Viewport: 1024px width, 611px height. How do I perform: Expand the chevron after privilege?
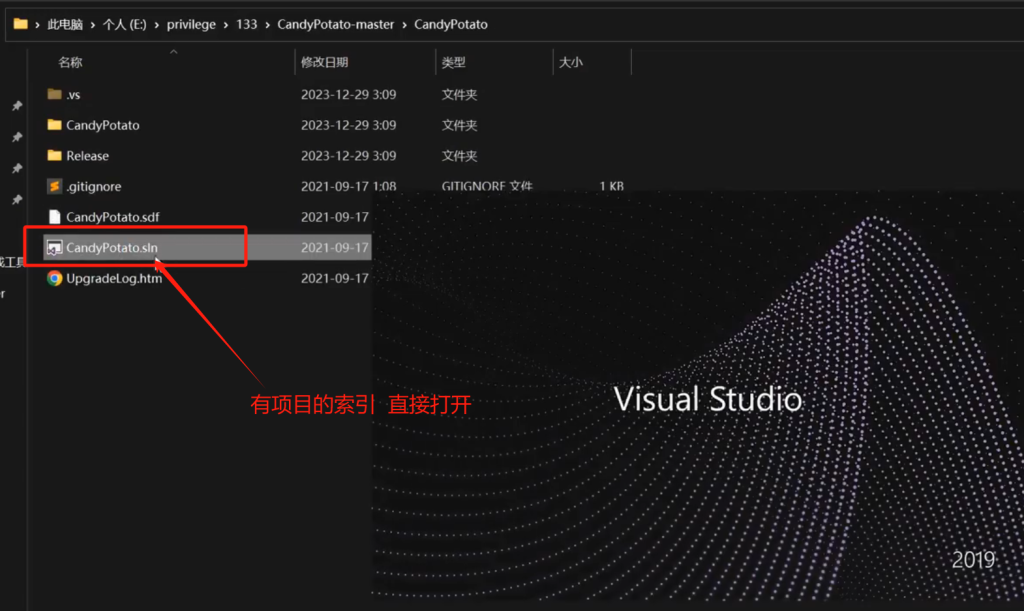(x=226, y=25)
